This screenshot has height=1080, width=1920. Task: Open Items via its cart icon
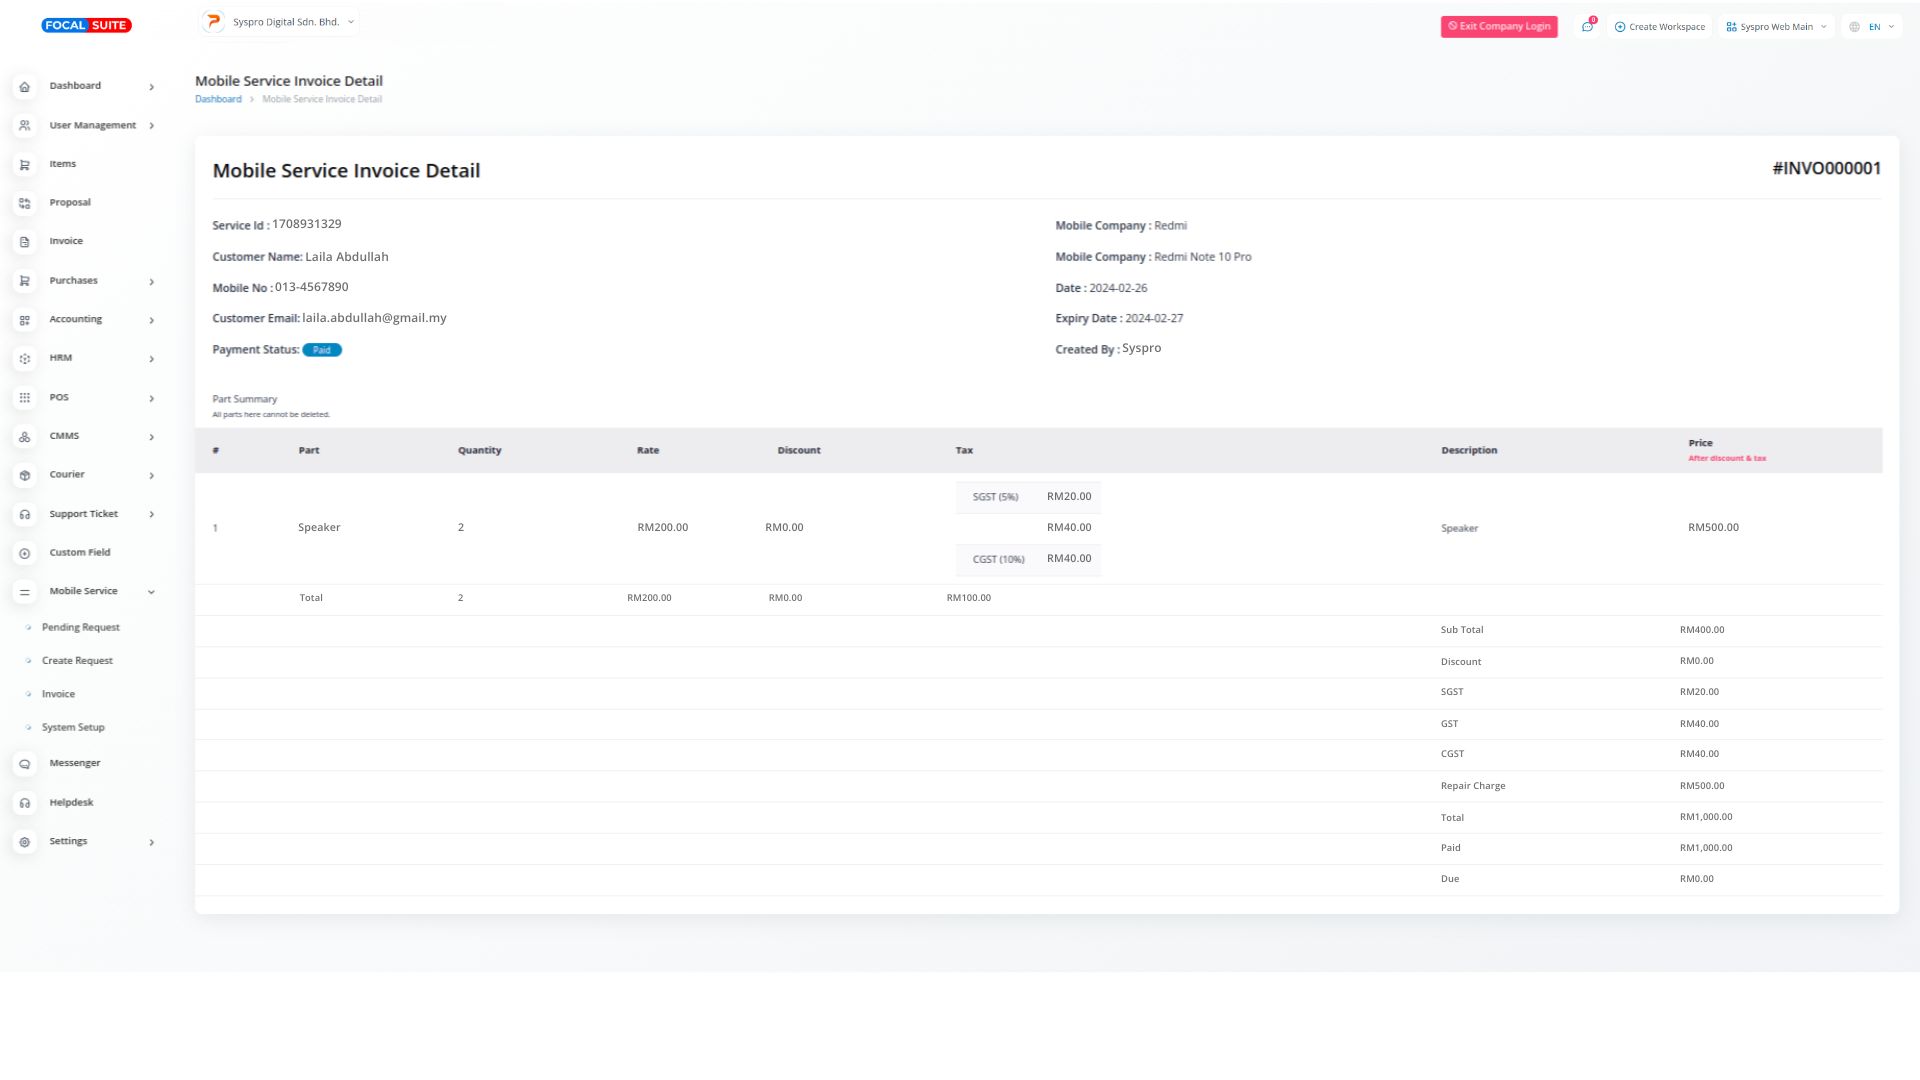click(x=25, y=165)
